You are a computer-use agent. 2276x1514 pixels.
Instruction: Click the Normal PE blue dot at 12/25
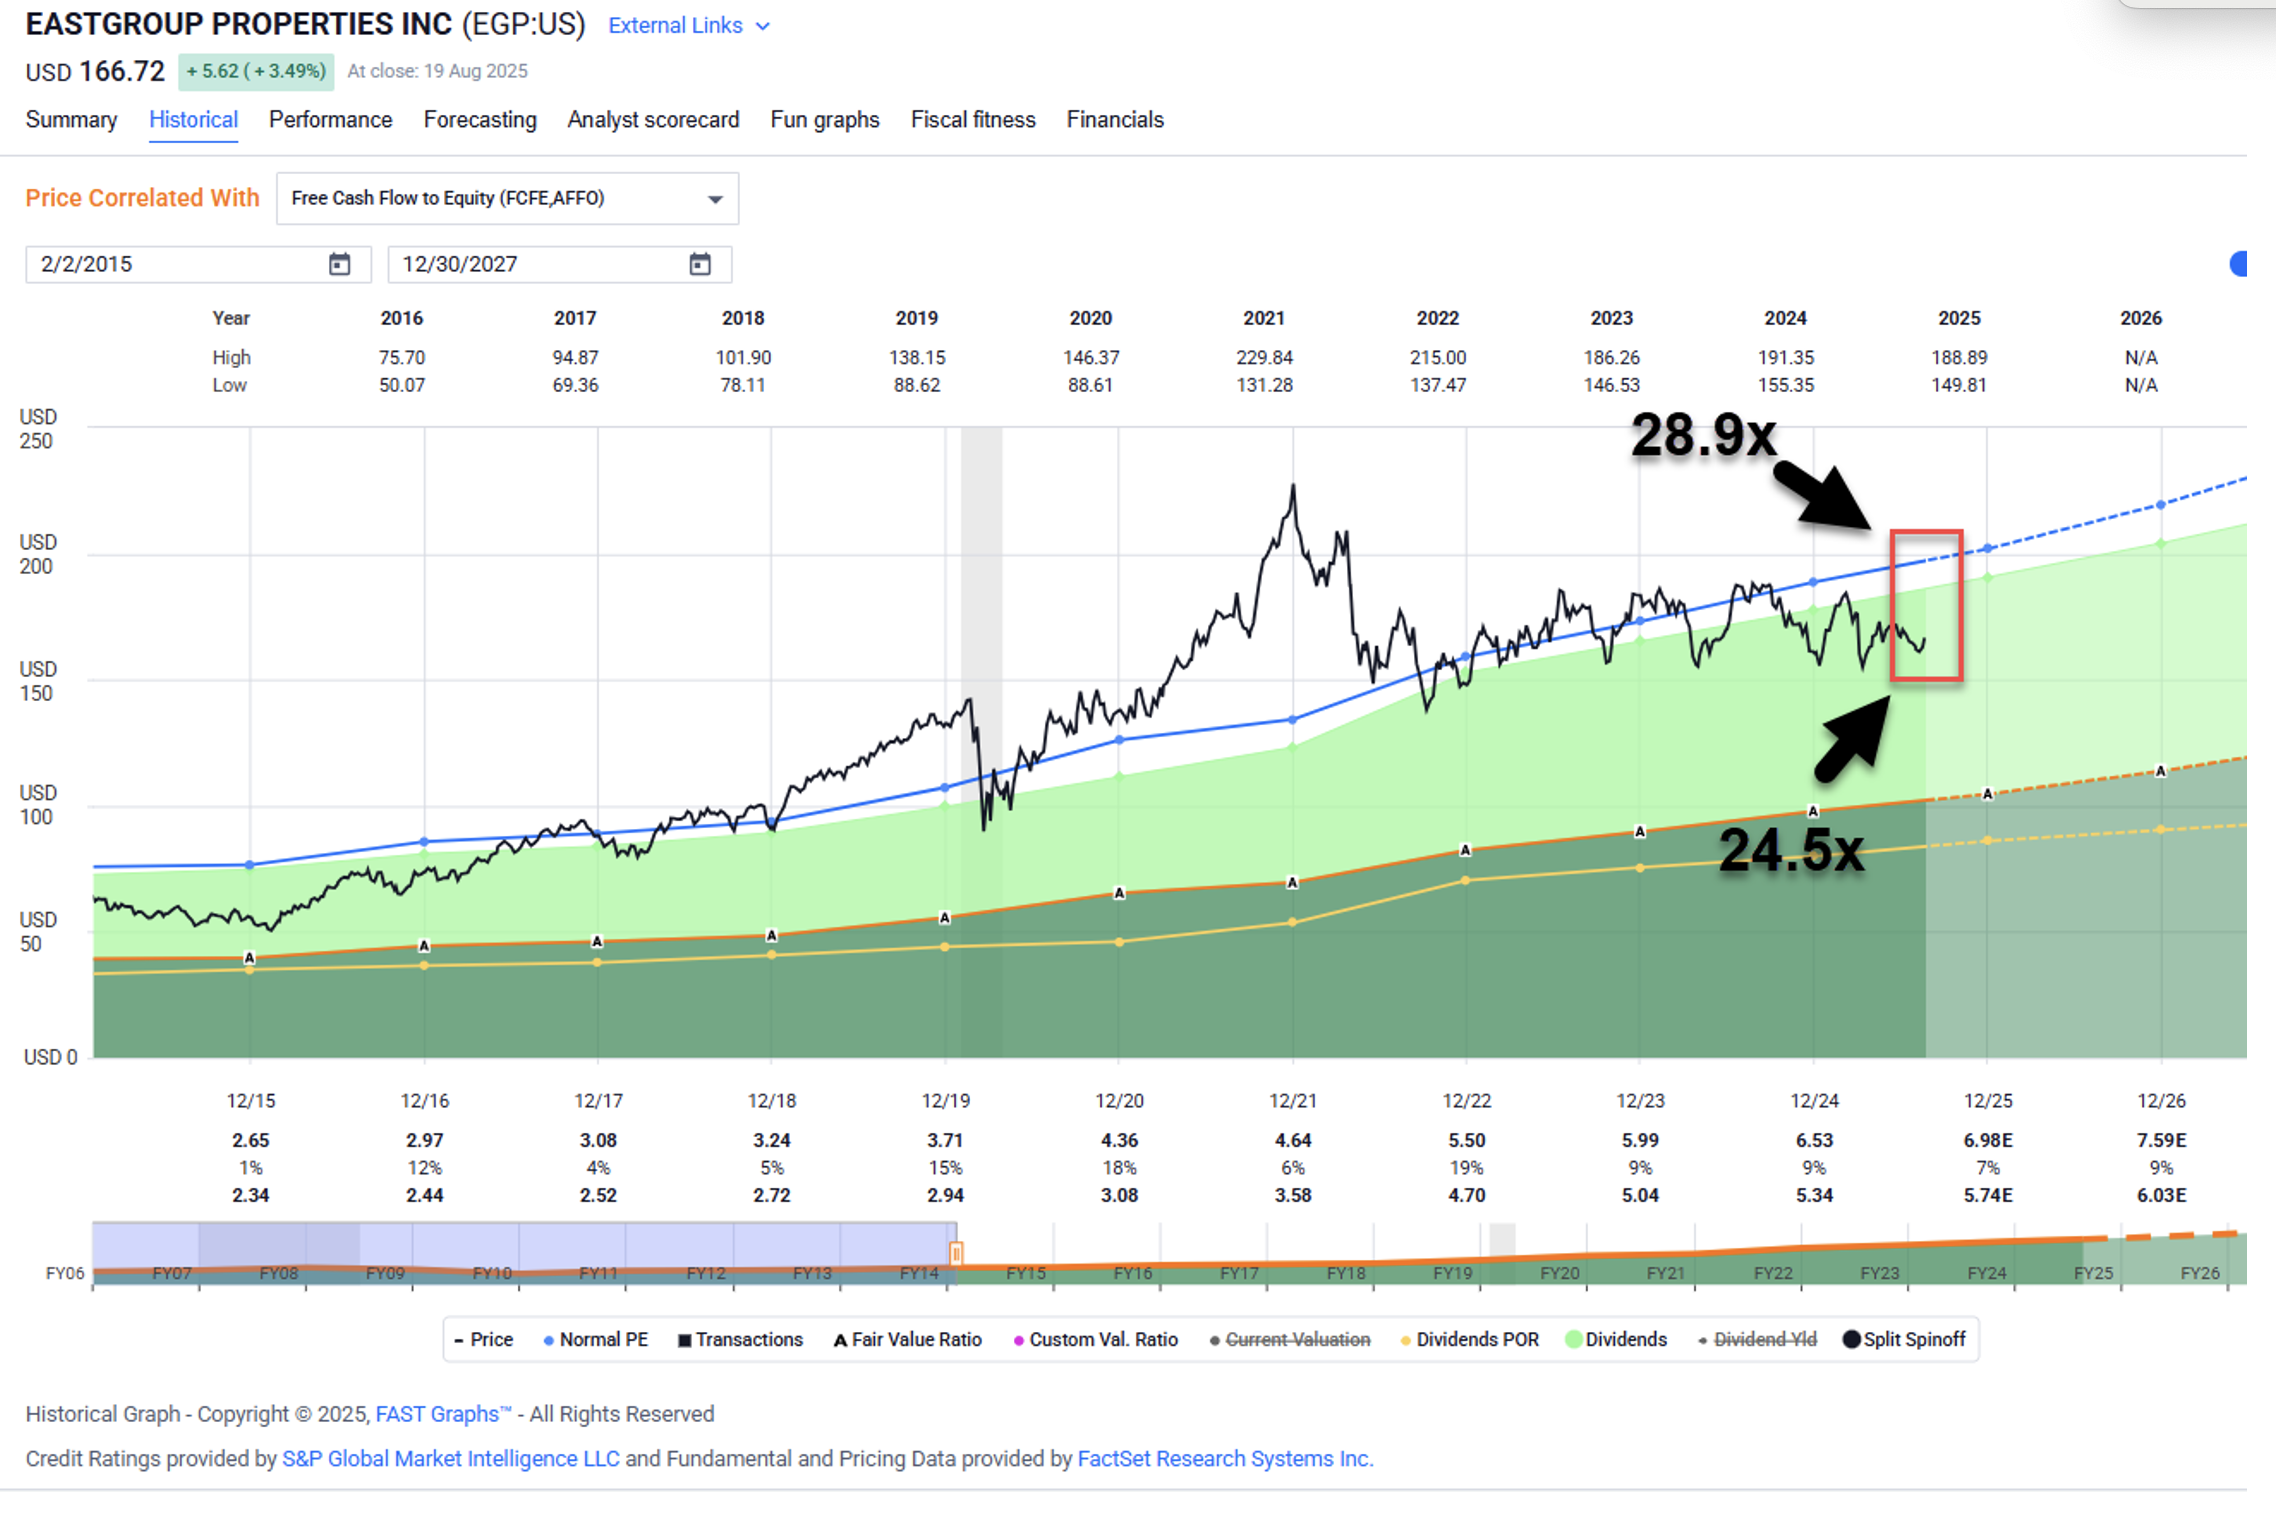1988,548
